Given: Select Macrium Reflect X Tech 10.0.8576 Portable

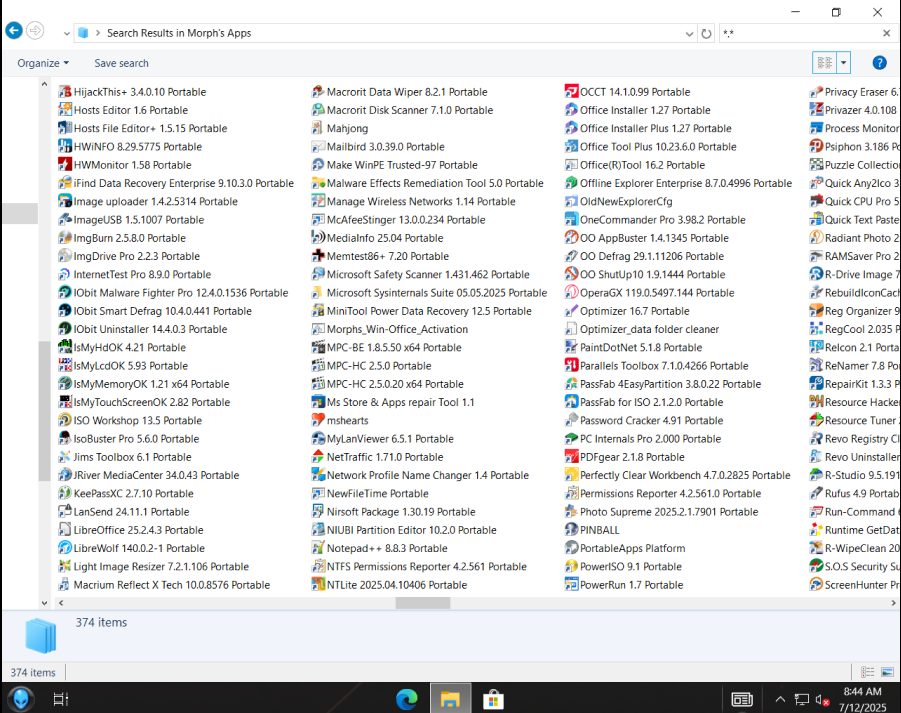Looking at the screenshot, I should [164, 585].
